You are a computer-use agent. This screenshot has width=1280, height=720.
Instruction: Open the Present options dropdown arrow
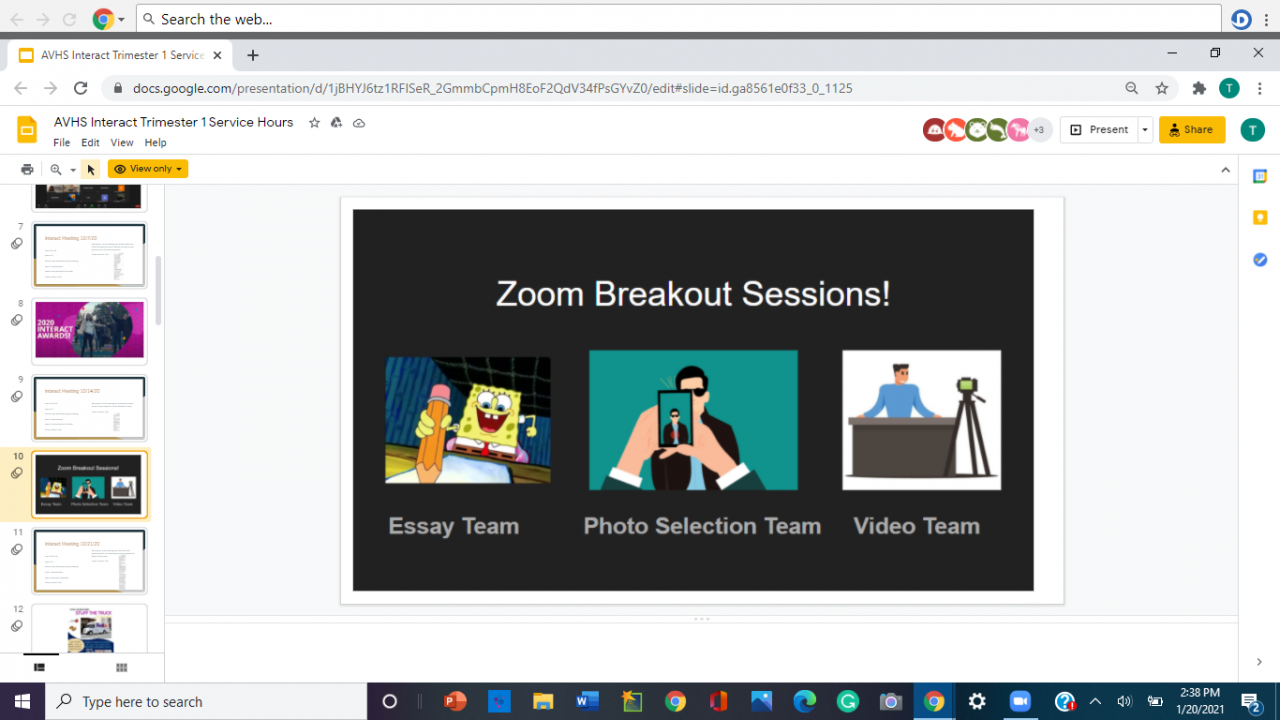[x=1145, y=129]
